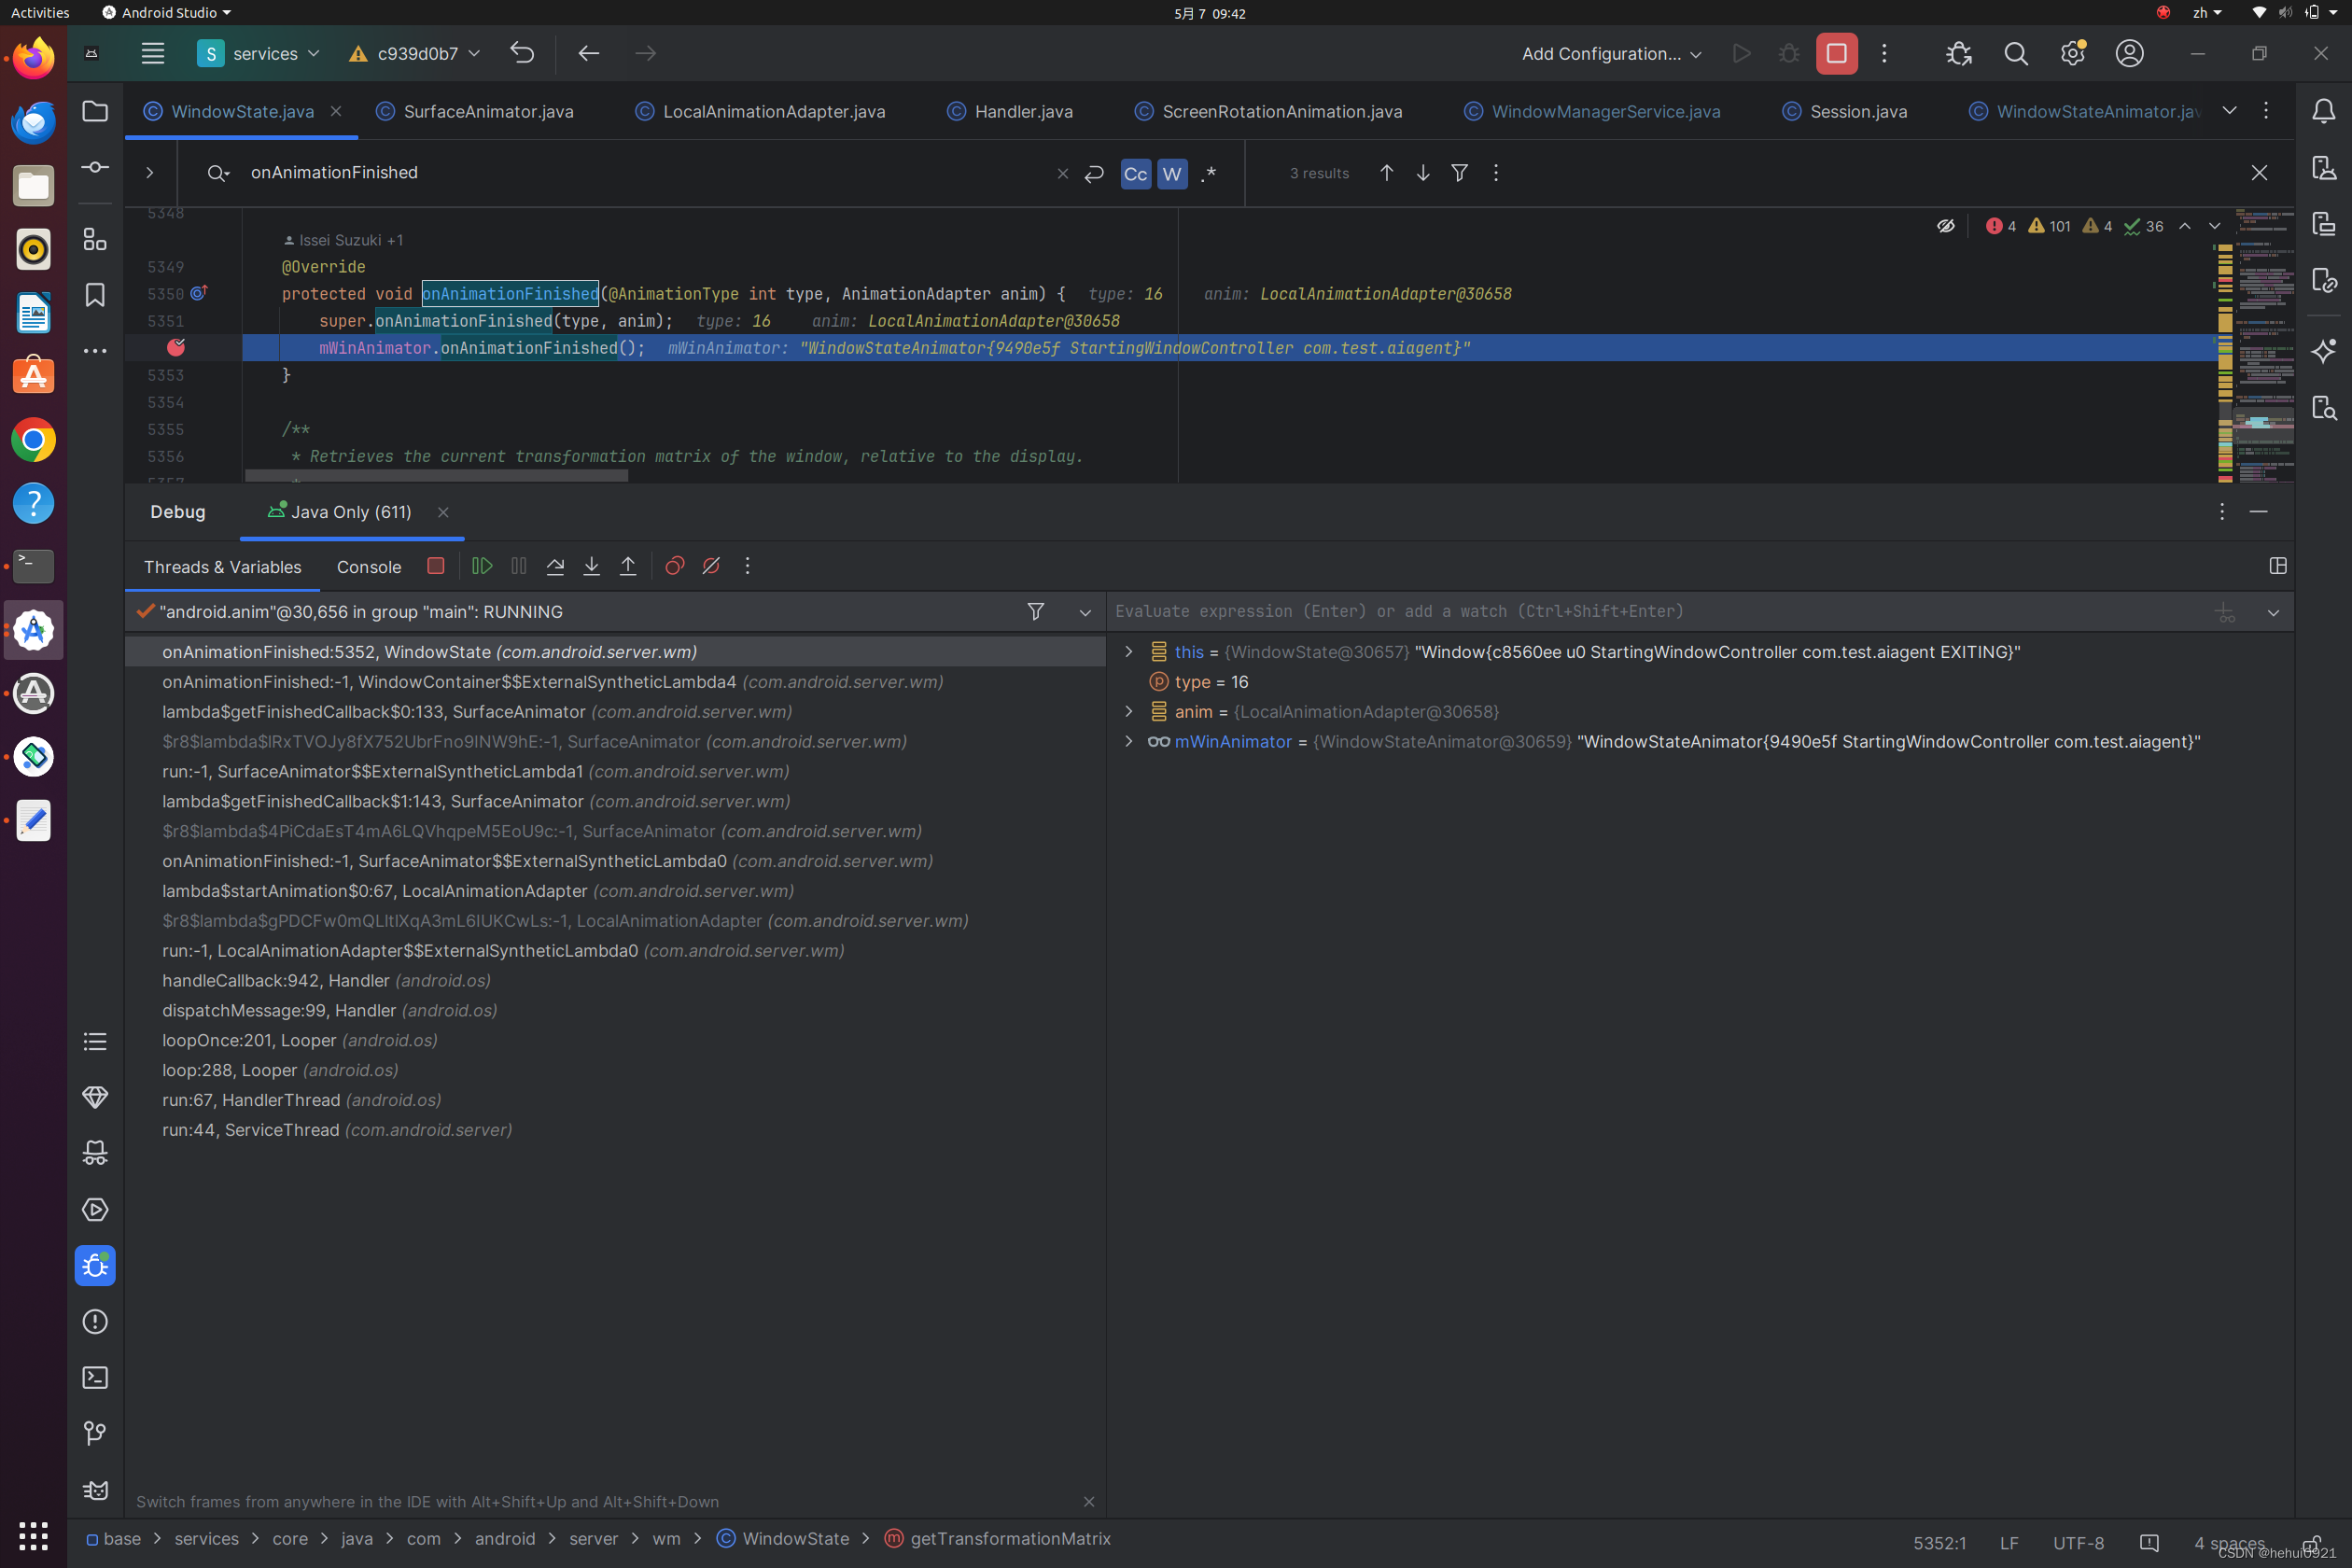
Task: Open Google Chrome from the dock
Action: [34, 440]
